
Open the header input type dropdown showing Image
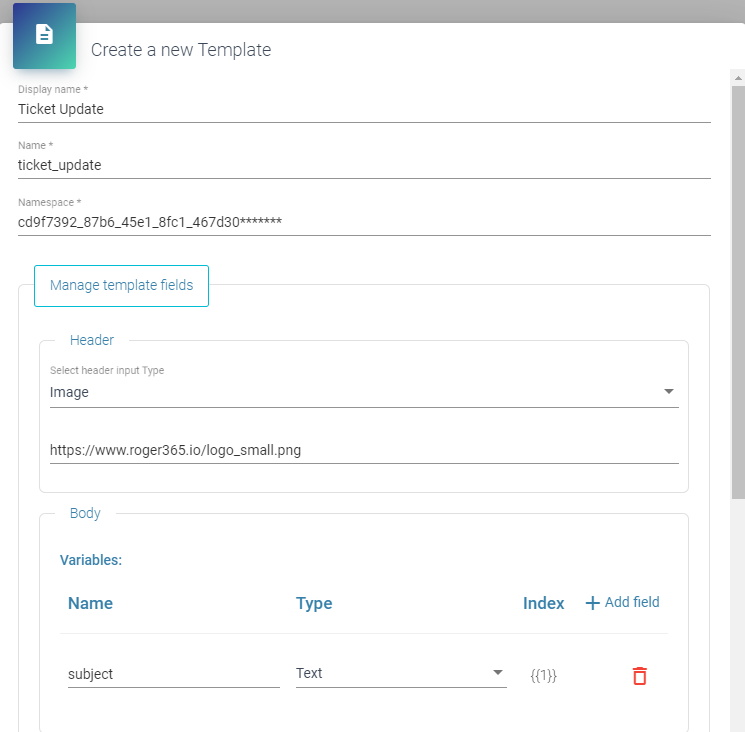coord(350,392)
